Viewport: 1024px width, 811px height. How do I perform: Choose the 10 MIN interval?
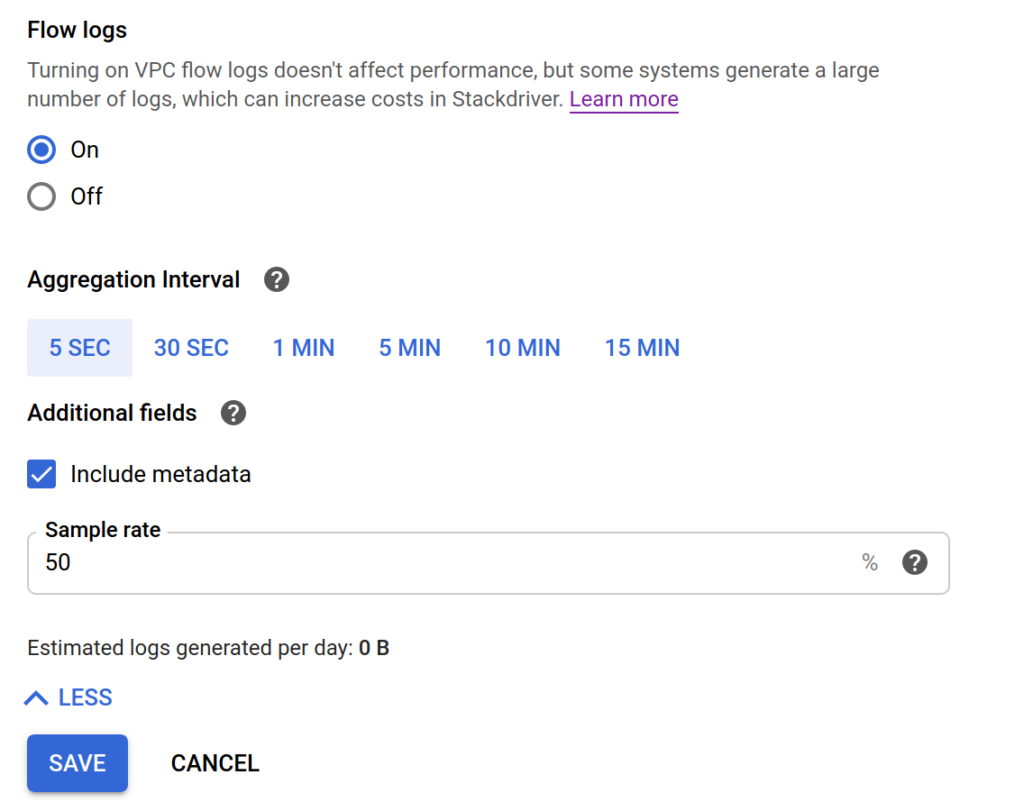(x=522, y=347)
